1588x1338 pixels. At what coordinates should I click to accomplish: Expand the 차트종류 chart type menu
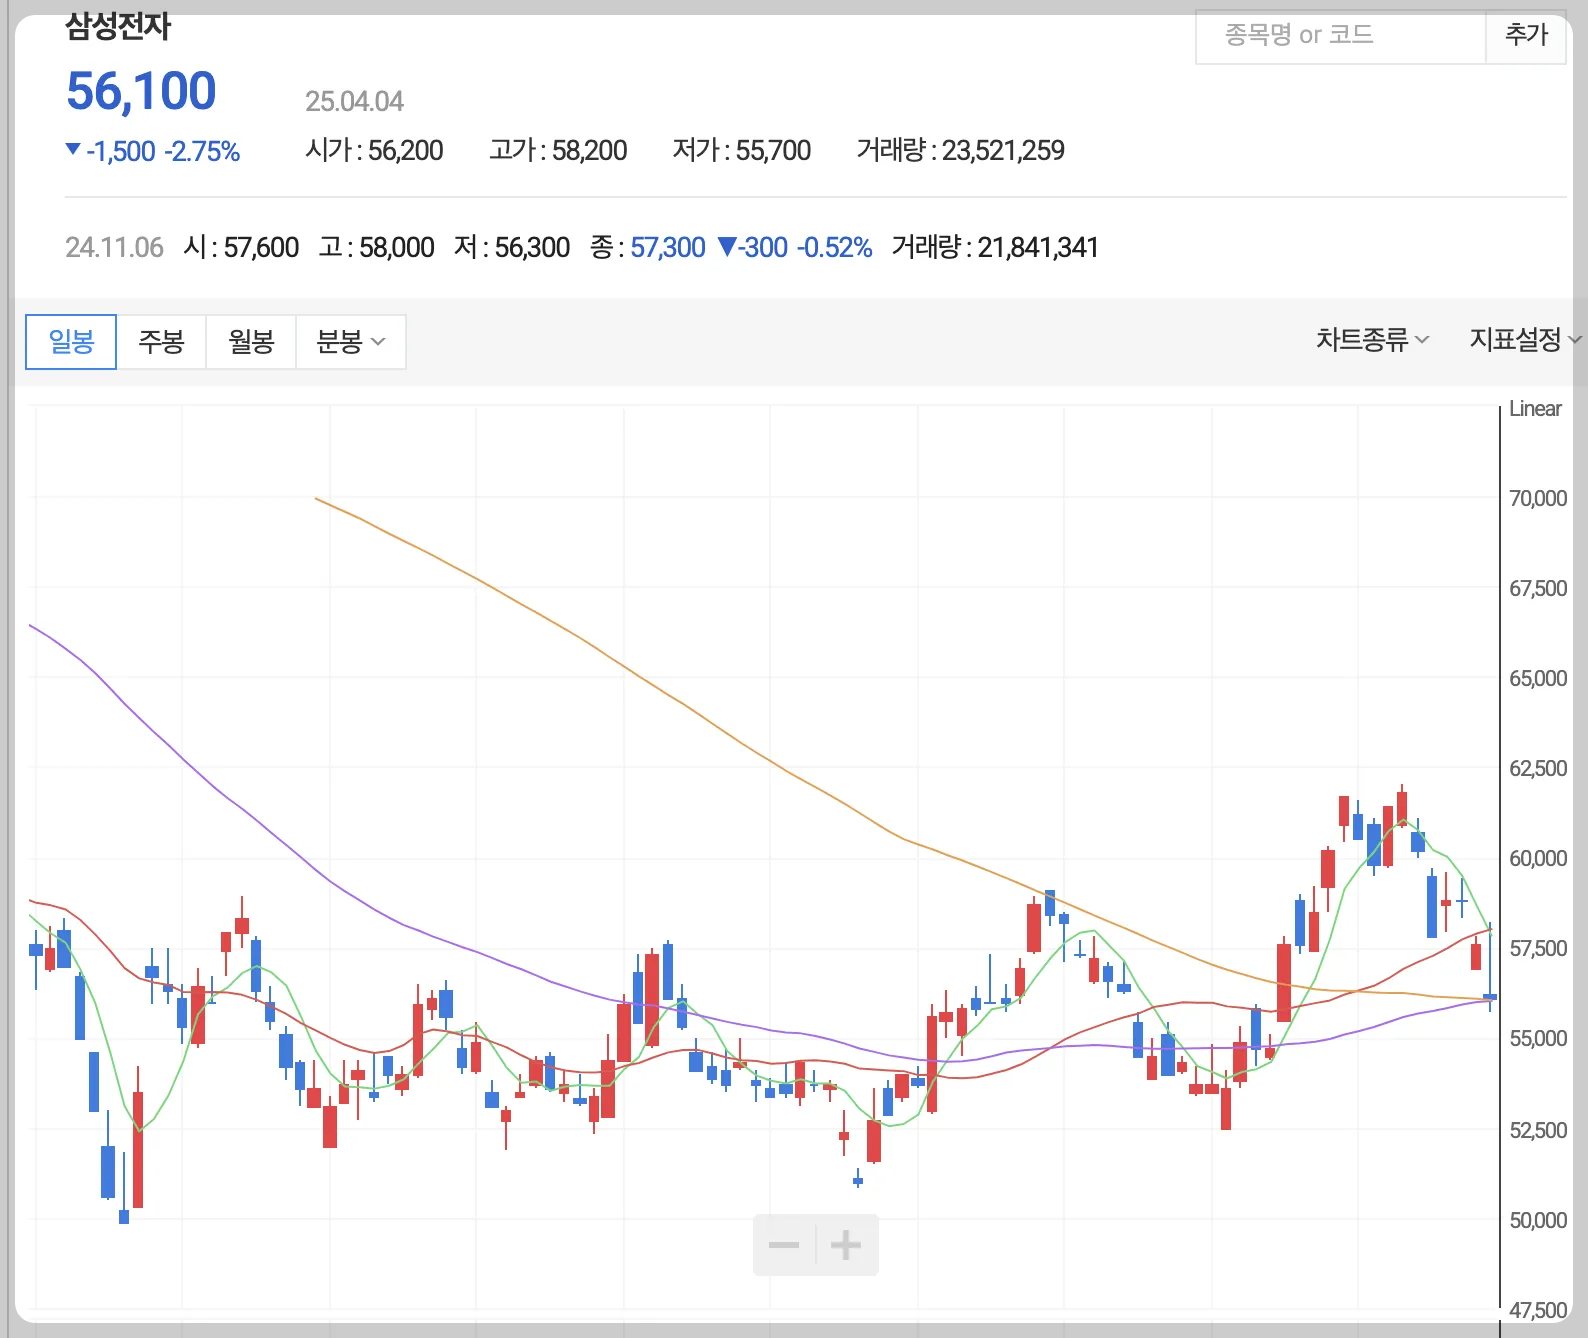click(x=1372, y=340)
